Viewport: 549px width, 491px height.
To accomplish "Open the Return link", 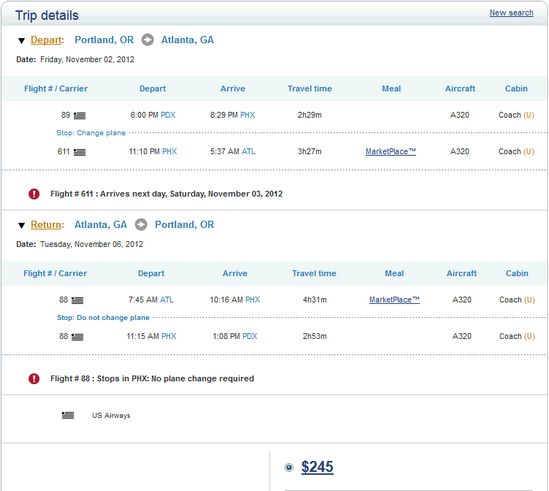I will [46, 224].
